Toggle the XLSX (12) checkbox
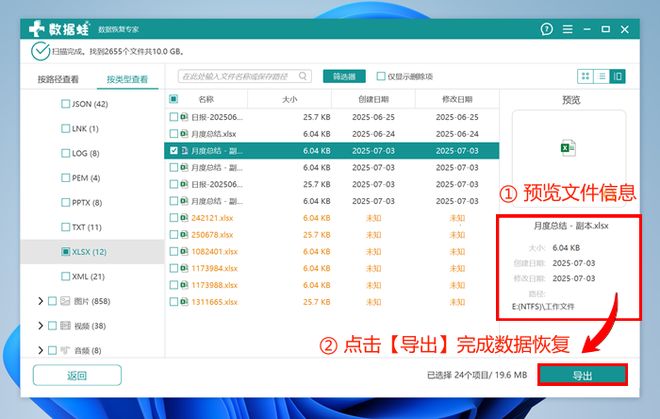 [66, 252]
